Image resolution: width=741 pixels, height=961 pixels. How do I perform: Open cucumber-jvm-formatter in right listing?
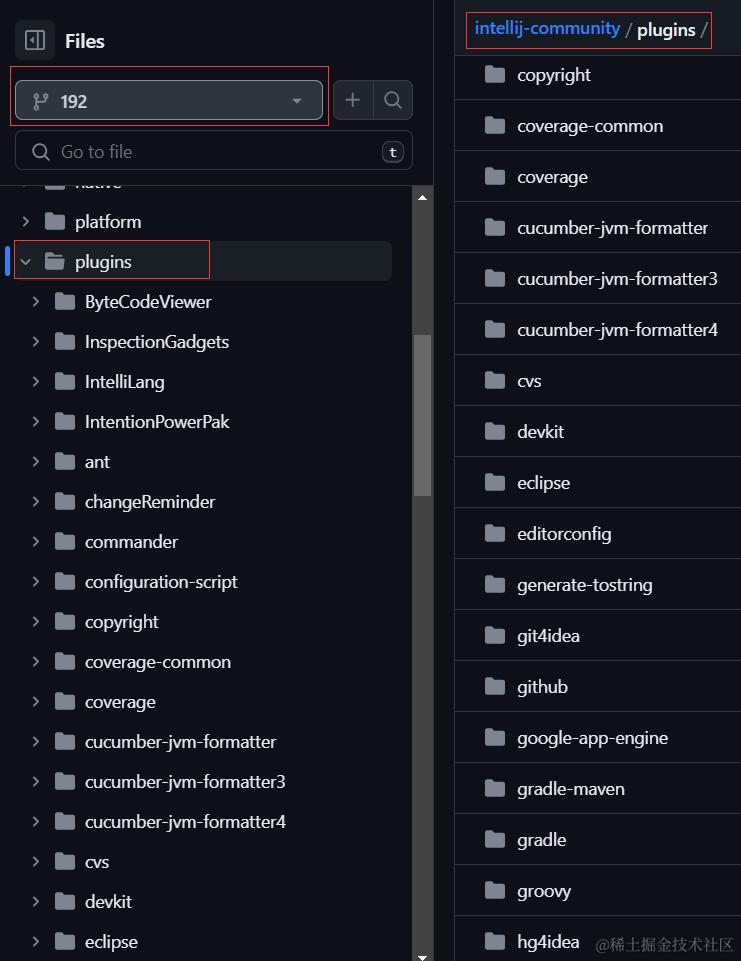[612, 228]
